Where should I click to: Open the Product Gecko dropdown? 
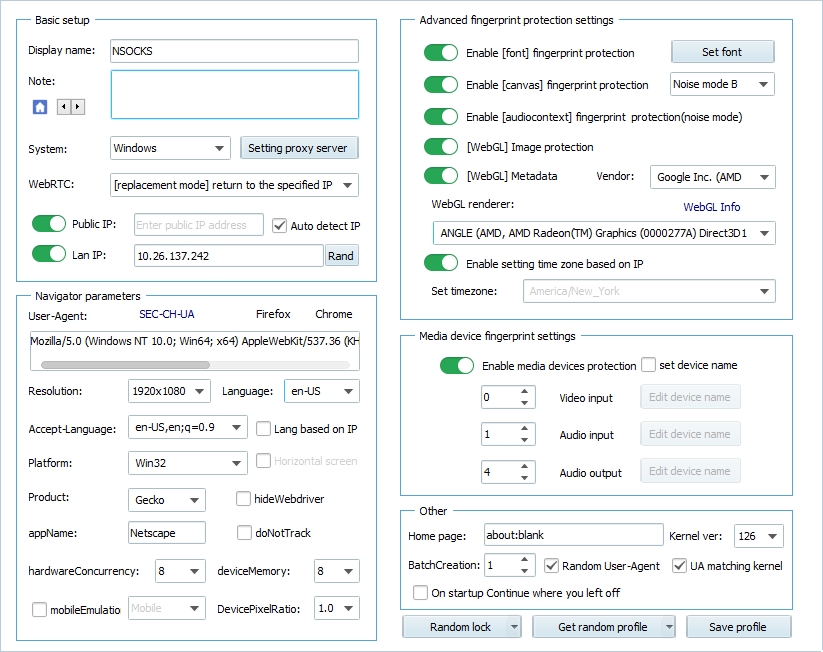[166, 500]
